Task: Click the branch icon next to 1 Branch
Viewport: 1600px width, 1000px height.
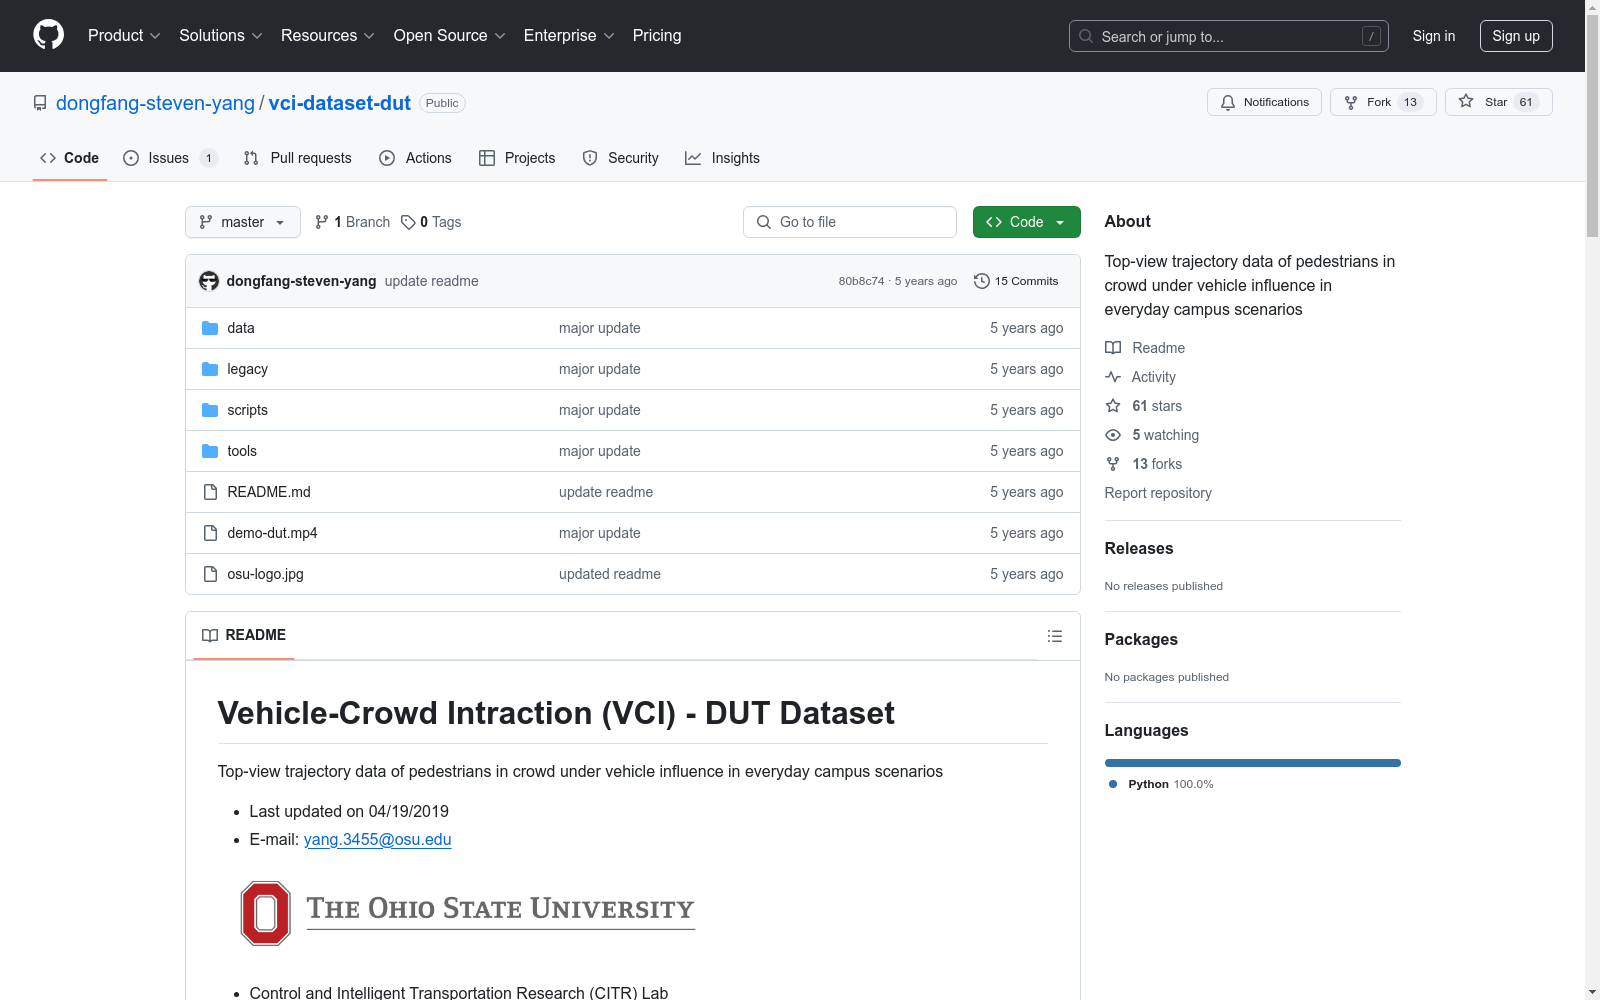Action: (322, 222)
